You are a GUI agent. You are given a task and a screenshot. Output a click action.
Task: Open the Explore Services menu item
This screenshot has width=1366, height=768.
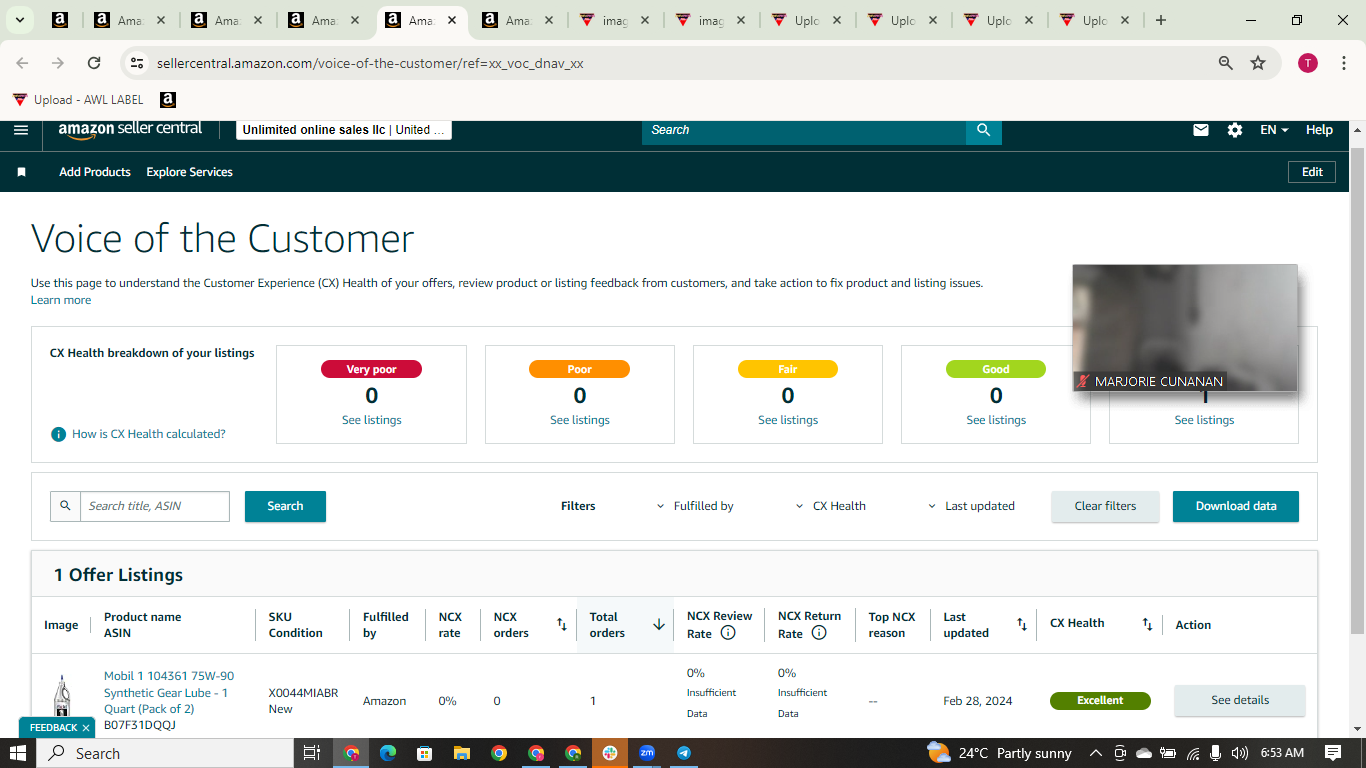coord(190,172)
